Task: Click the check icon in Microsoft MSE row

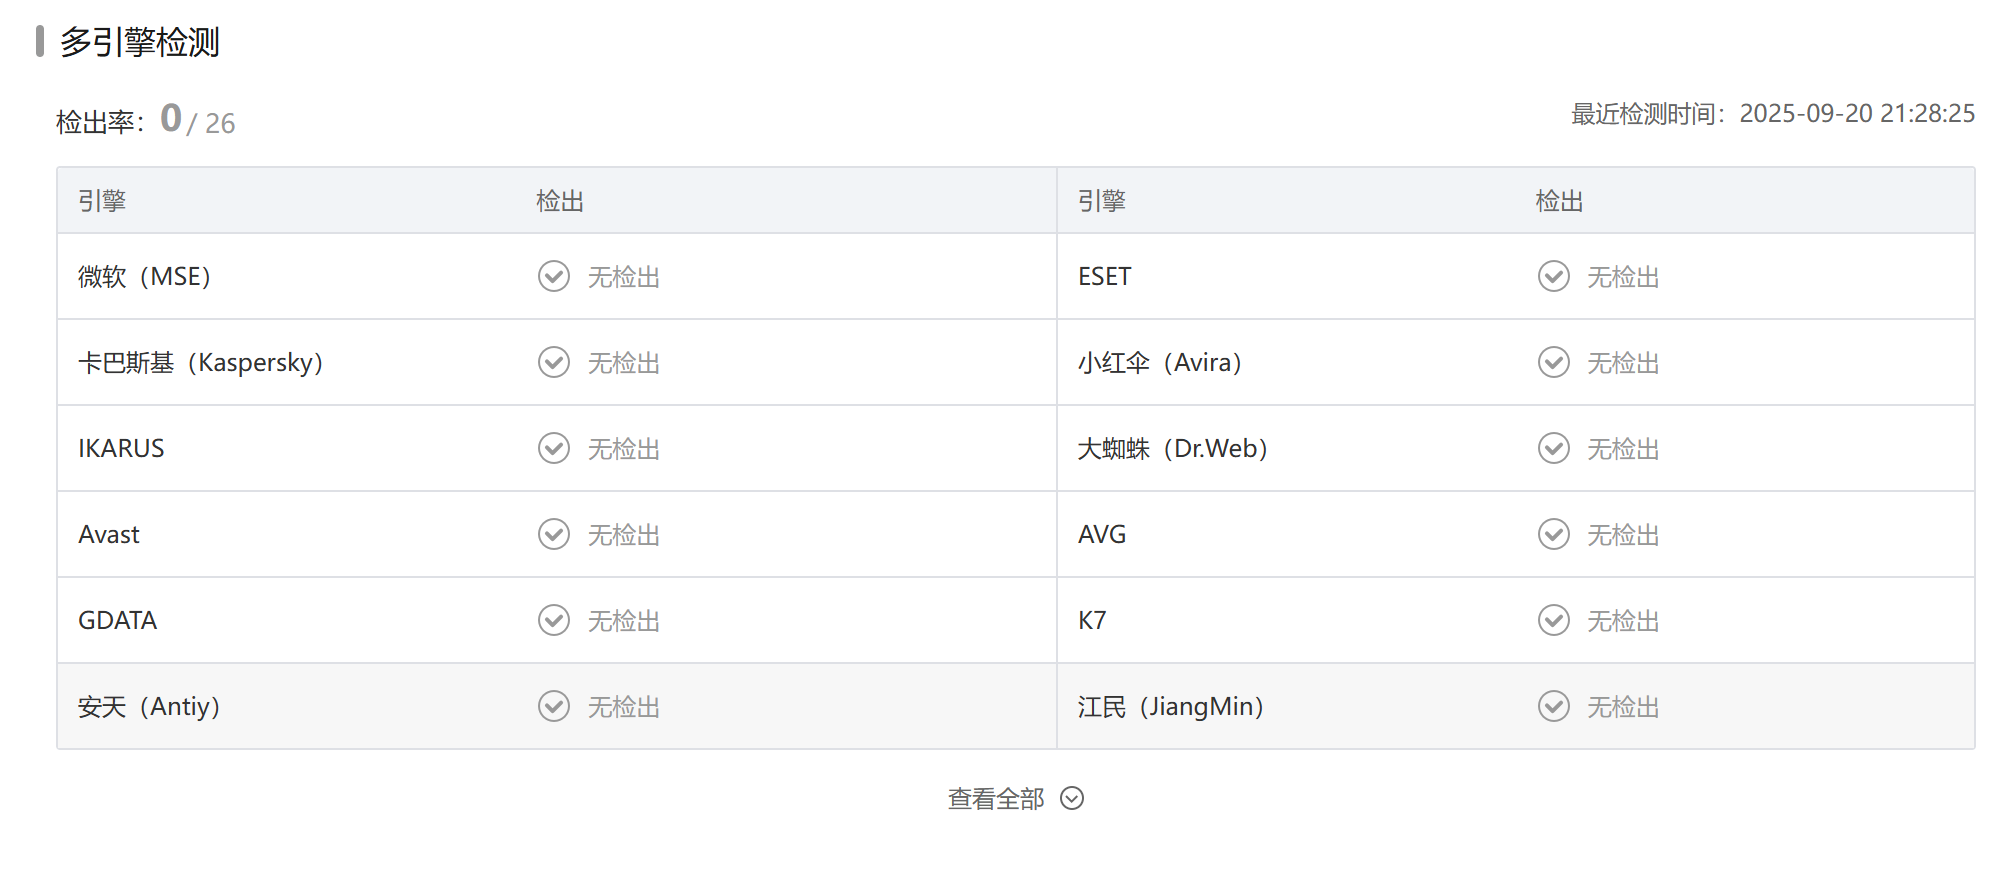Action: (553, 276)
